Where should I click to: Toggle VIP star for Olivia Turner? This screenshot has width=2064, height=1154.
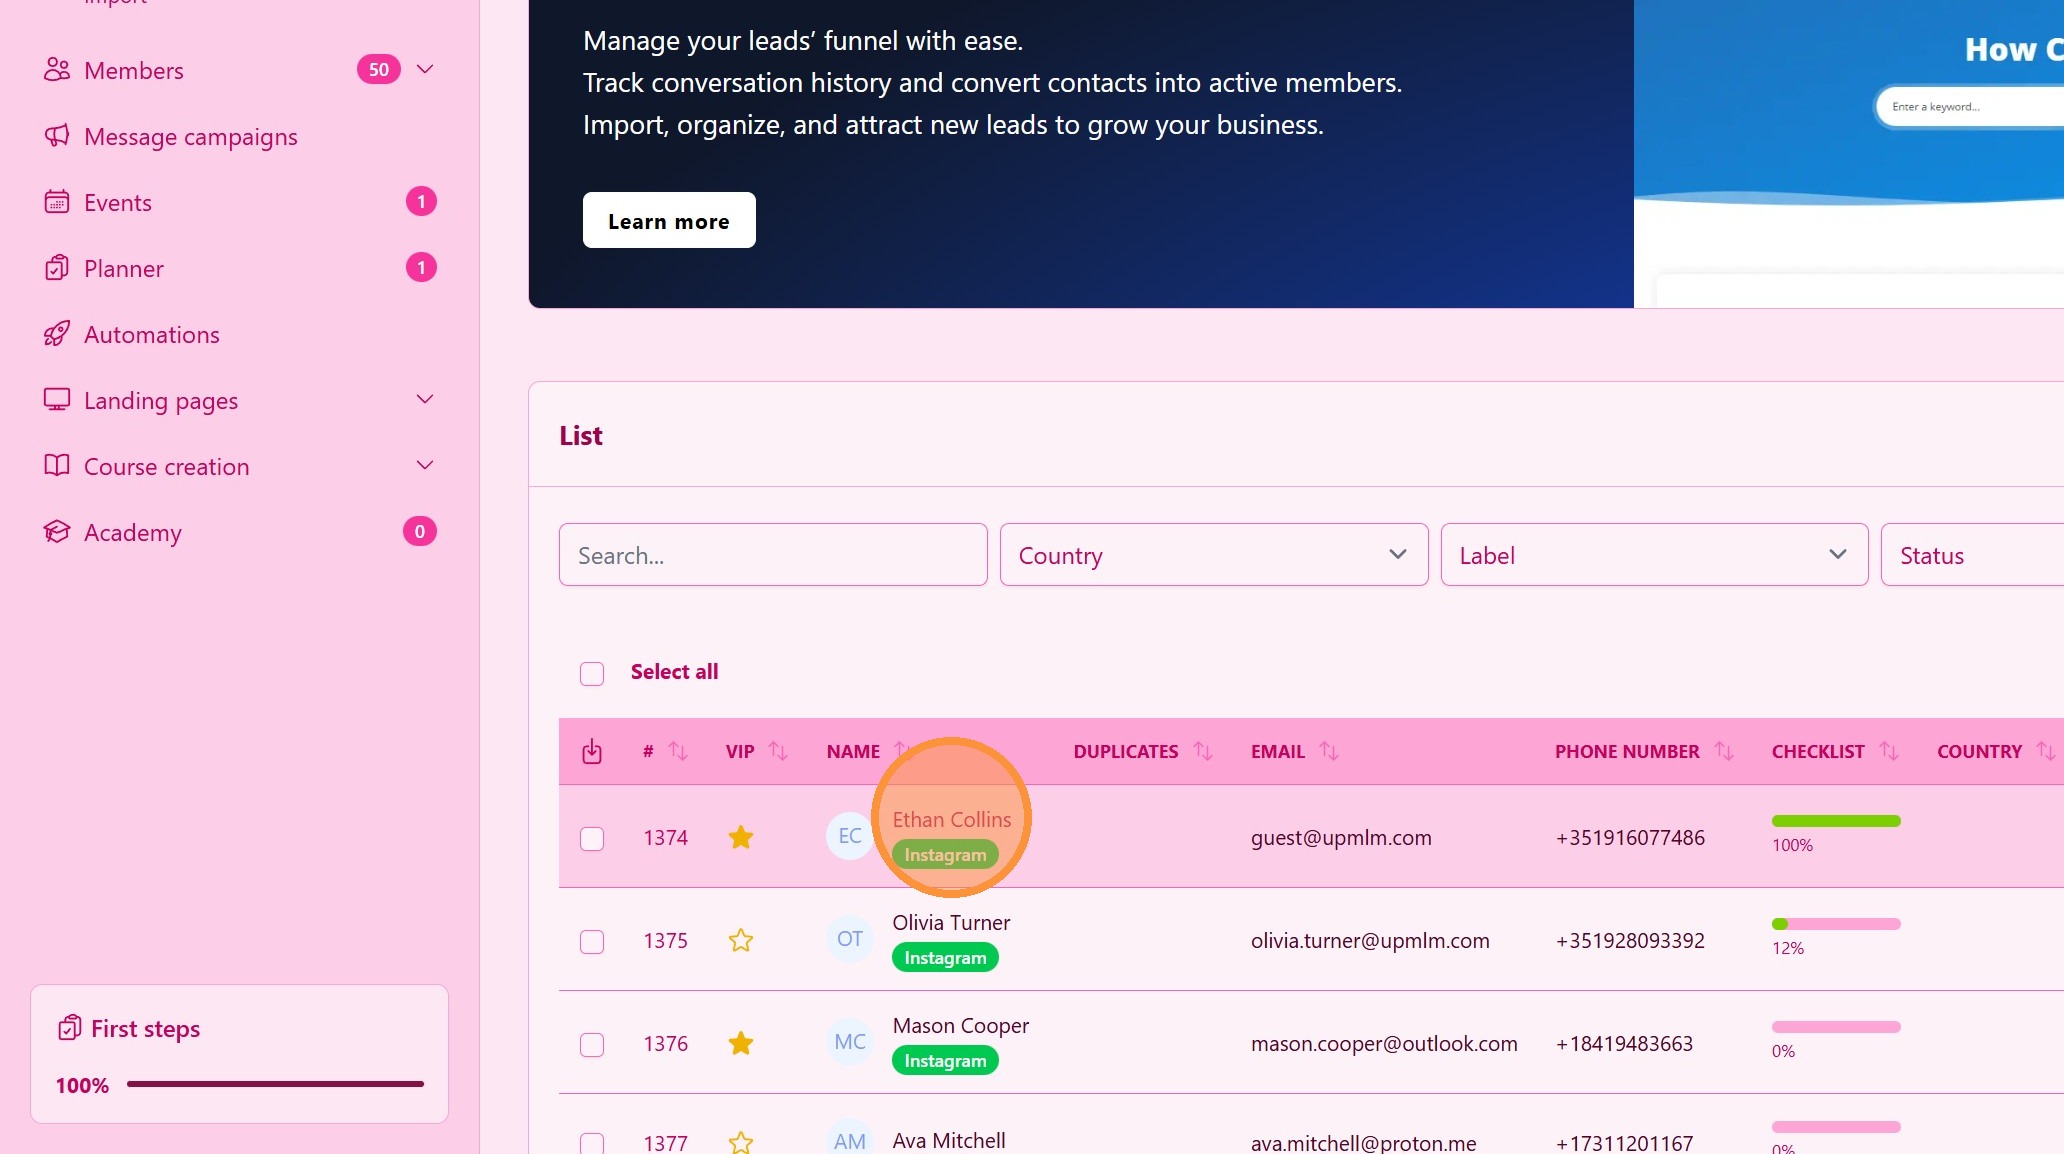[x=741, y=940]
